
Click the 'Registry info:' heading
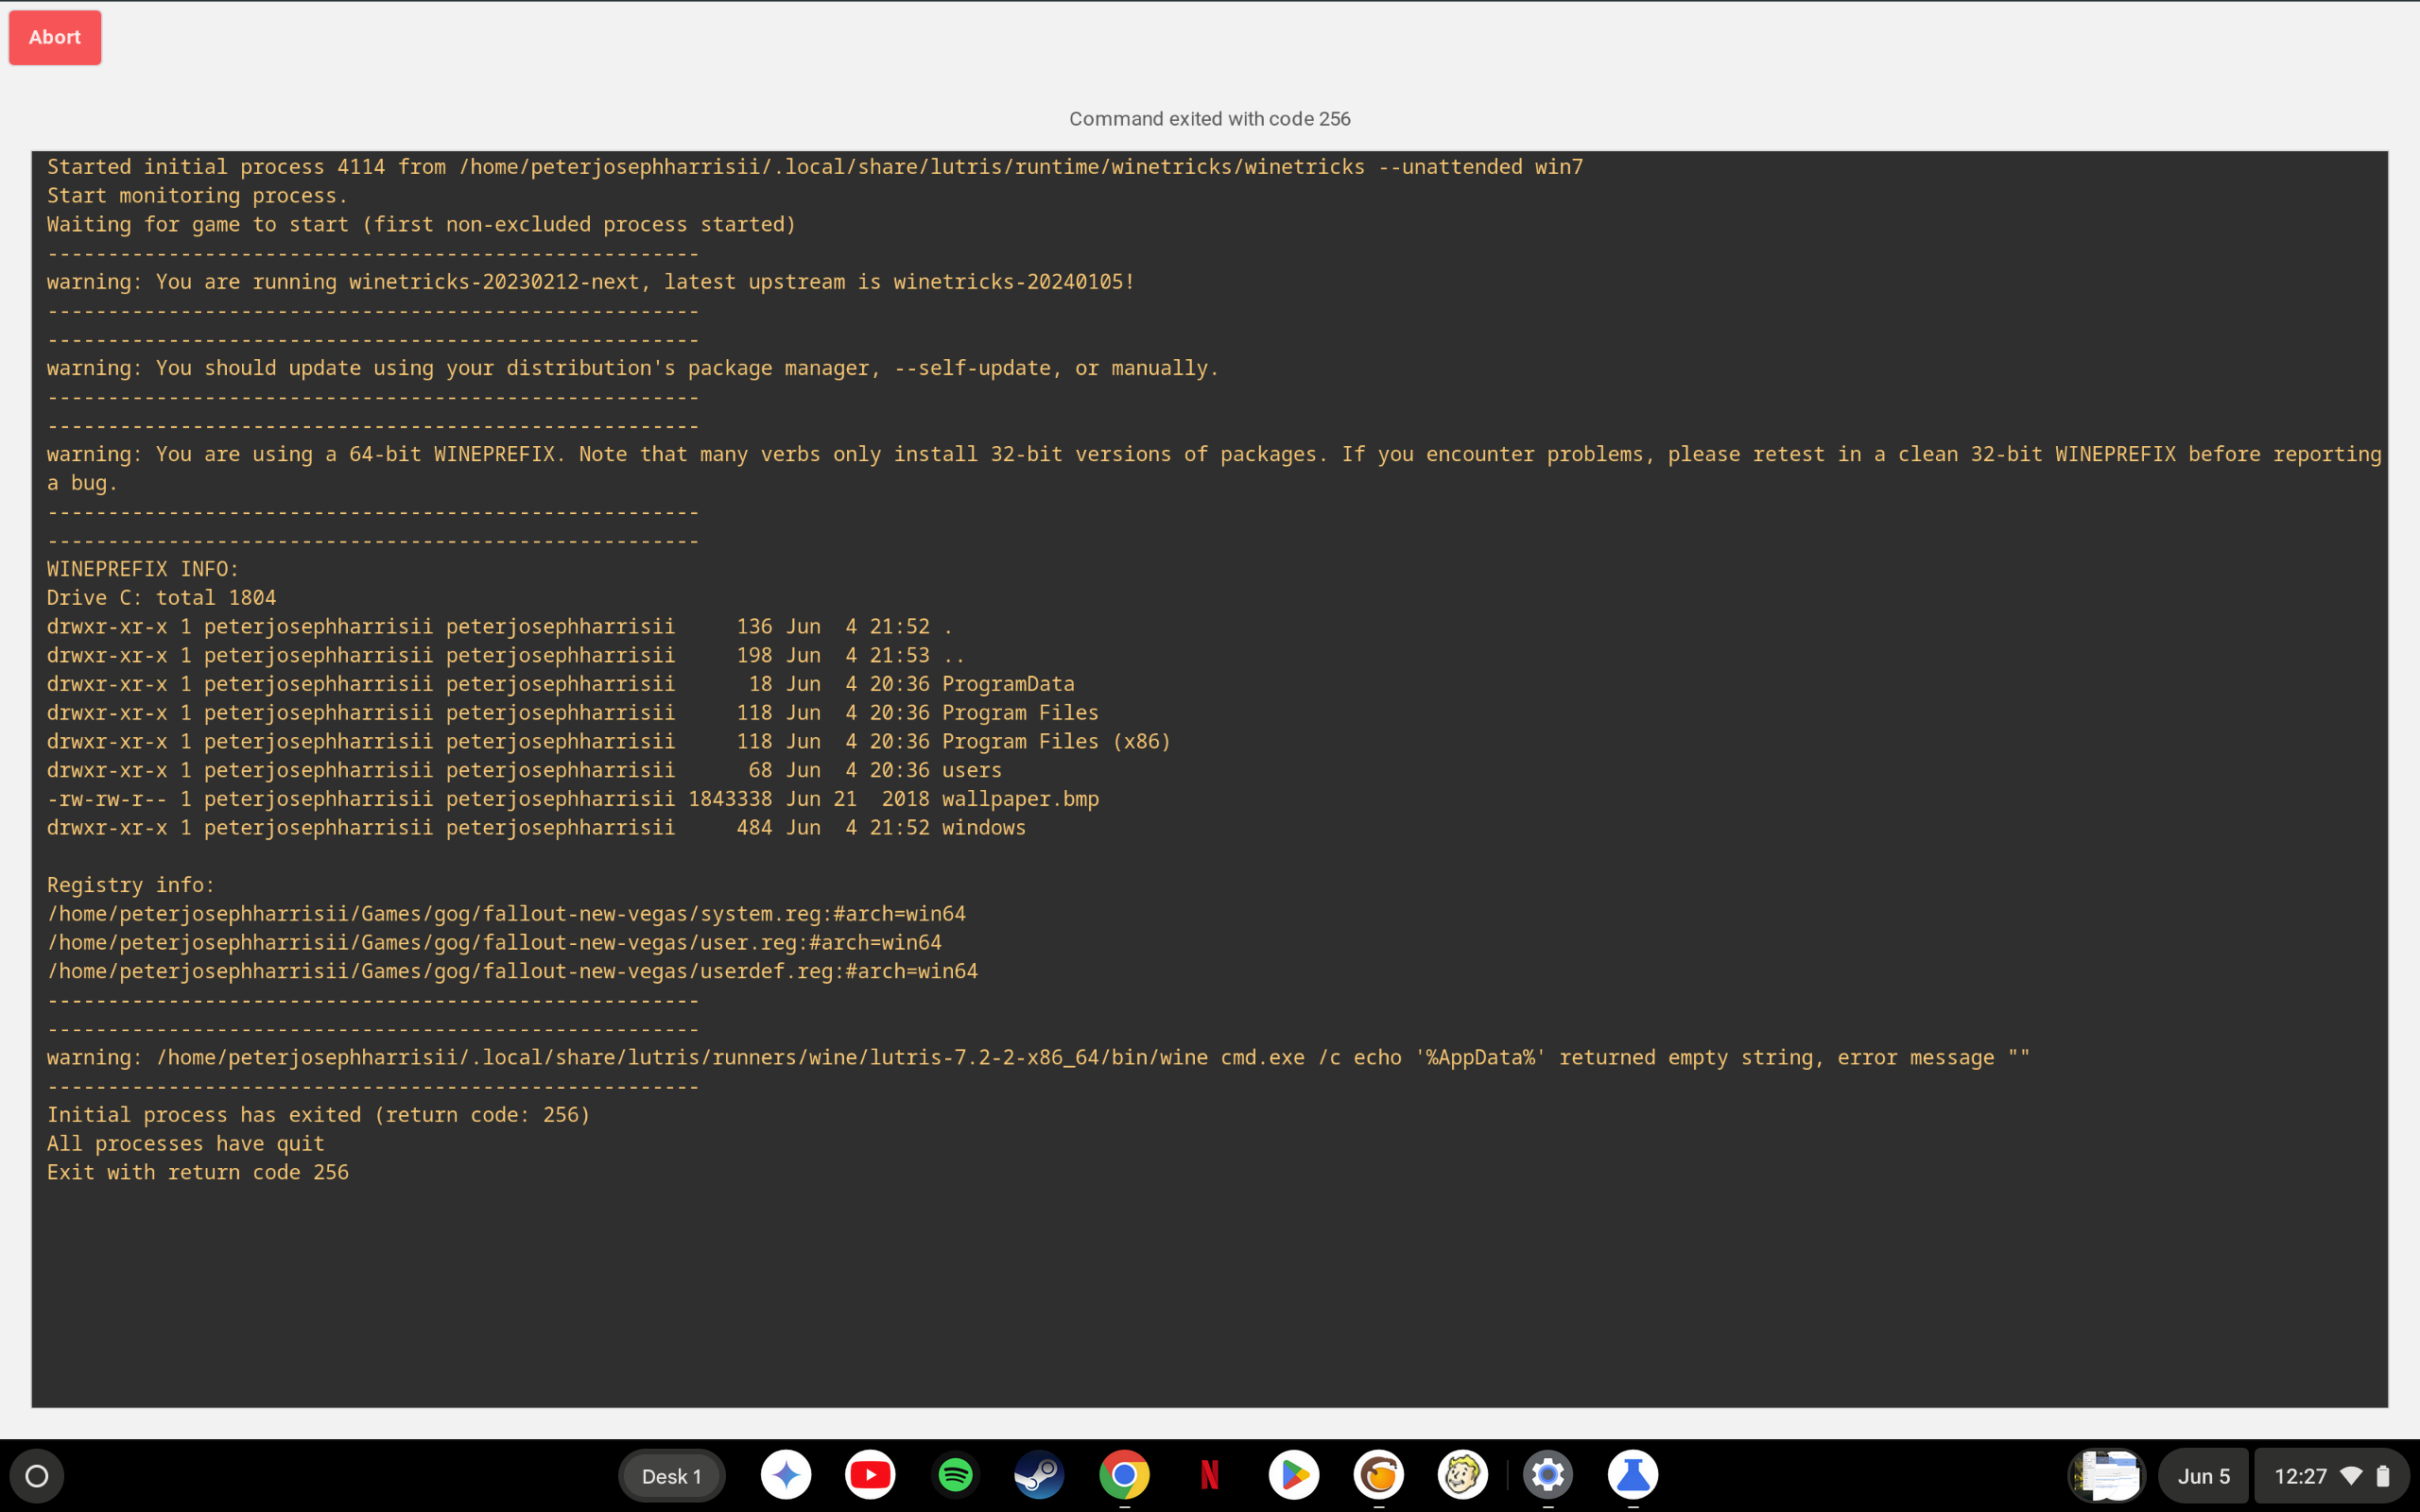[130, 885]
